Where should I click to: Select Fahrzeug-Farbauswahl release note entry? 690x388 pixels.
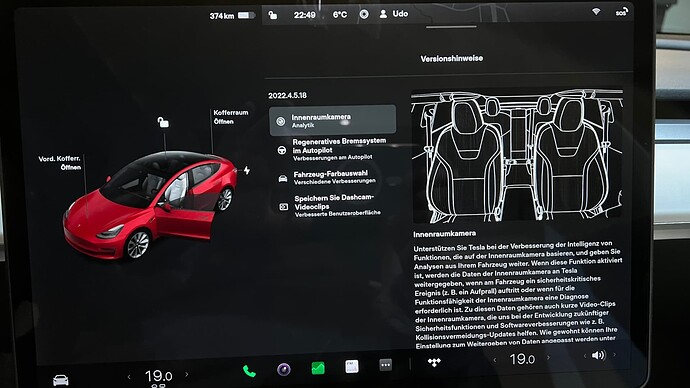[x=333, y=177]
